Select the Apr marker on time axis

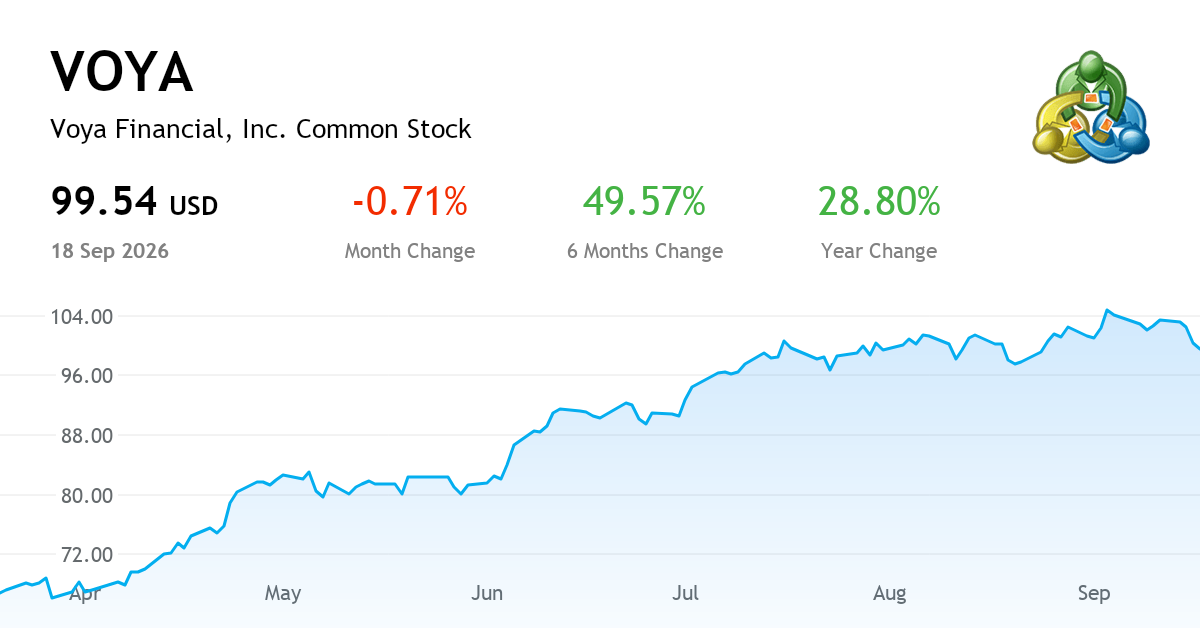pos(85,594)
